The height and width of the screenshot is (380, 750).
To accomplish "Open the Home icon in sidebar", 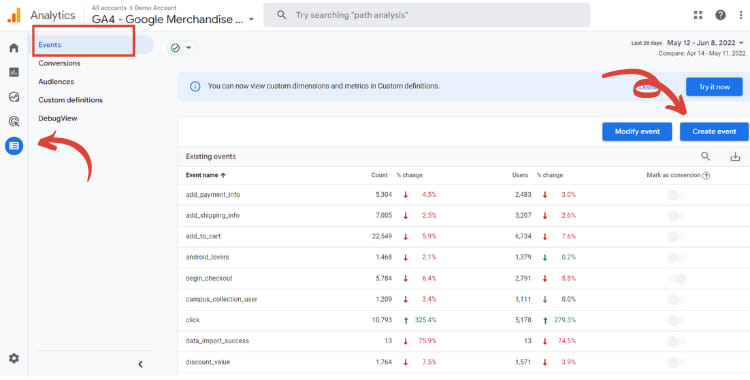I will point(14,48).
